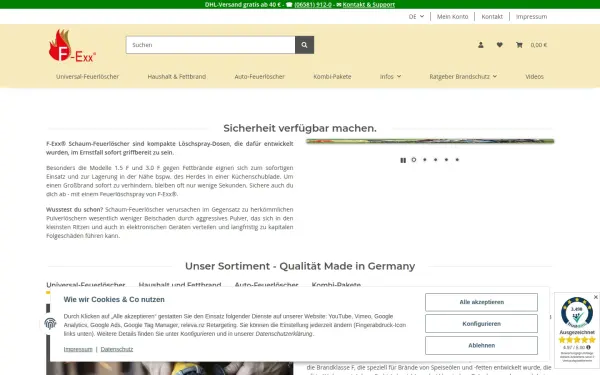Image resolution: width=600 pixels, height=375 pixels.
Task: Expand the Ratgeber Brandschutz menu
Action: 463,77
